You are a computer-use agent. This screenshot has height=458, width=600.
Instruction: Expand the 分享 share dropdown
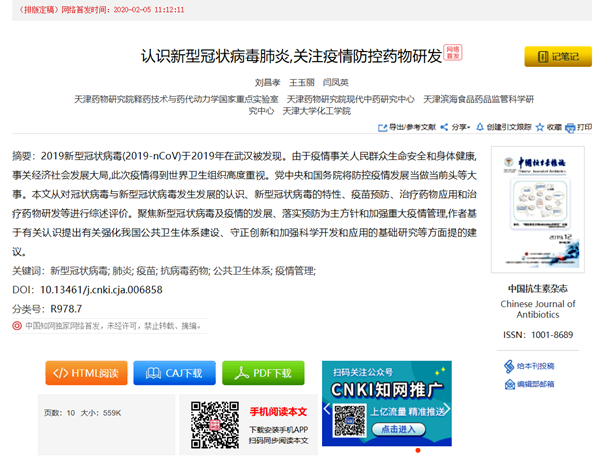[x=456, y=128]
